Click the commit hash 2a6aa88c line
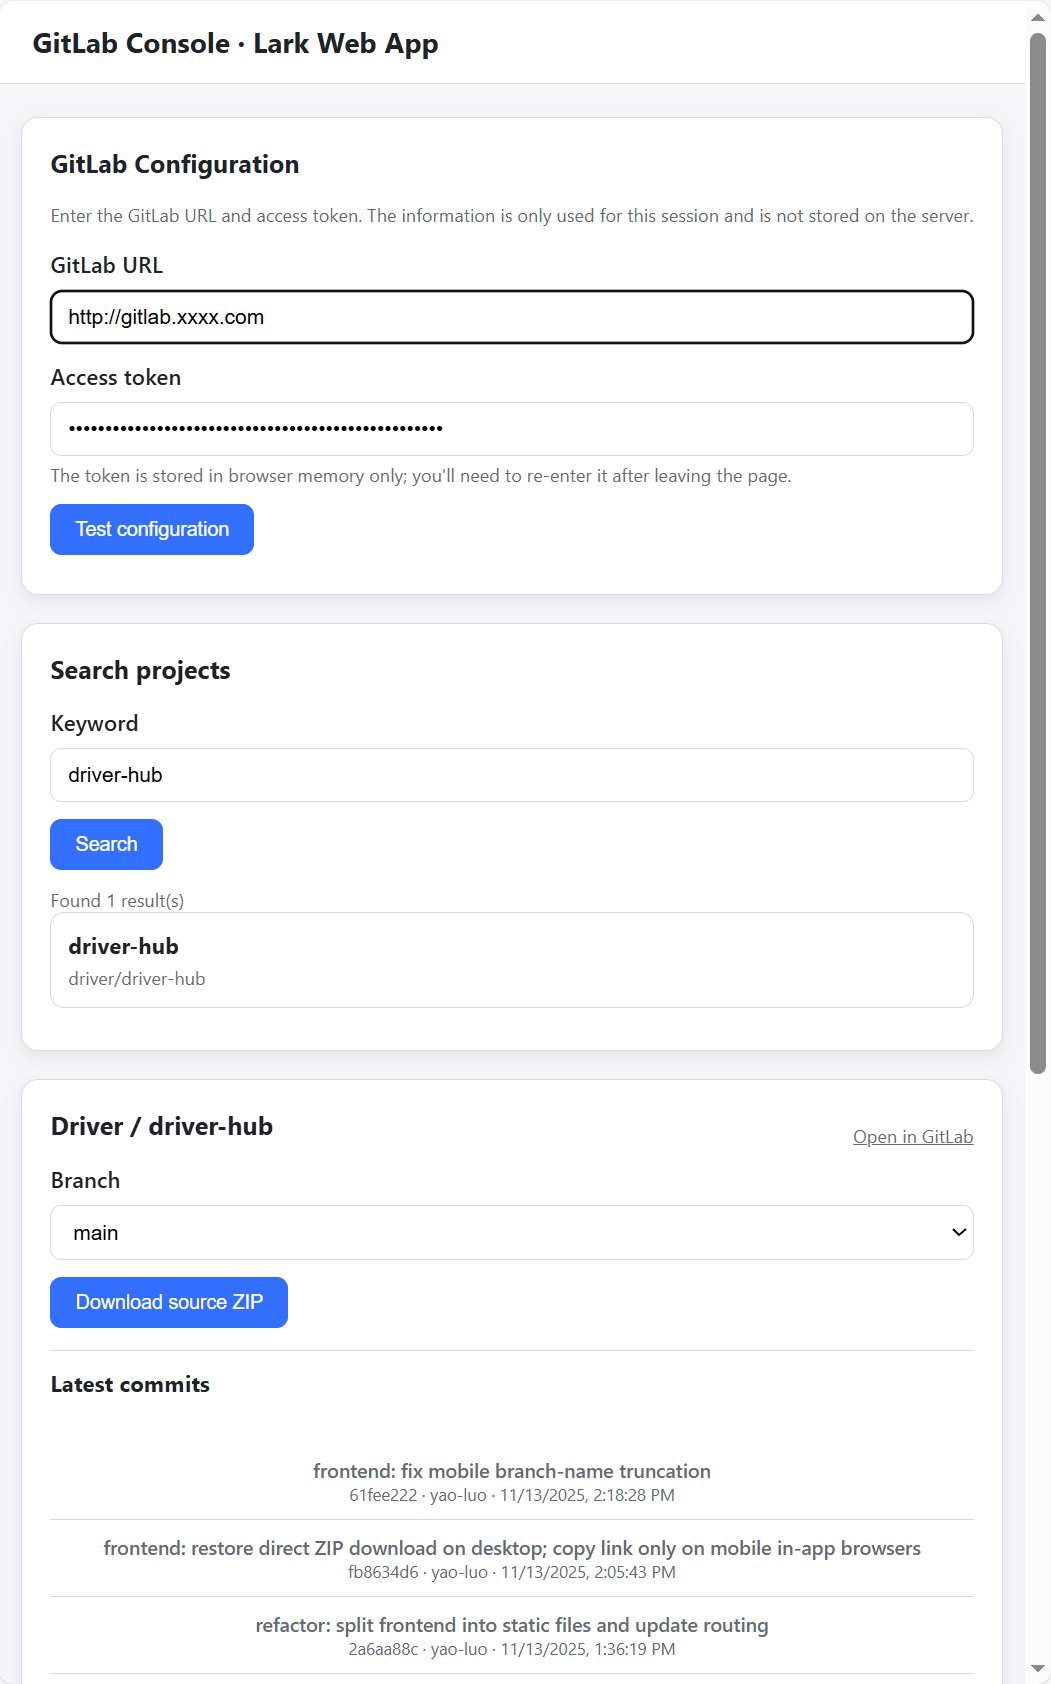 tap(511, 1649)
